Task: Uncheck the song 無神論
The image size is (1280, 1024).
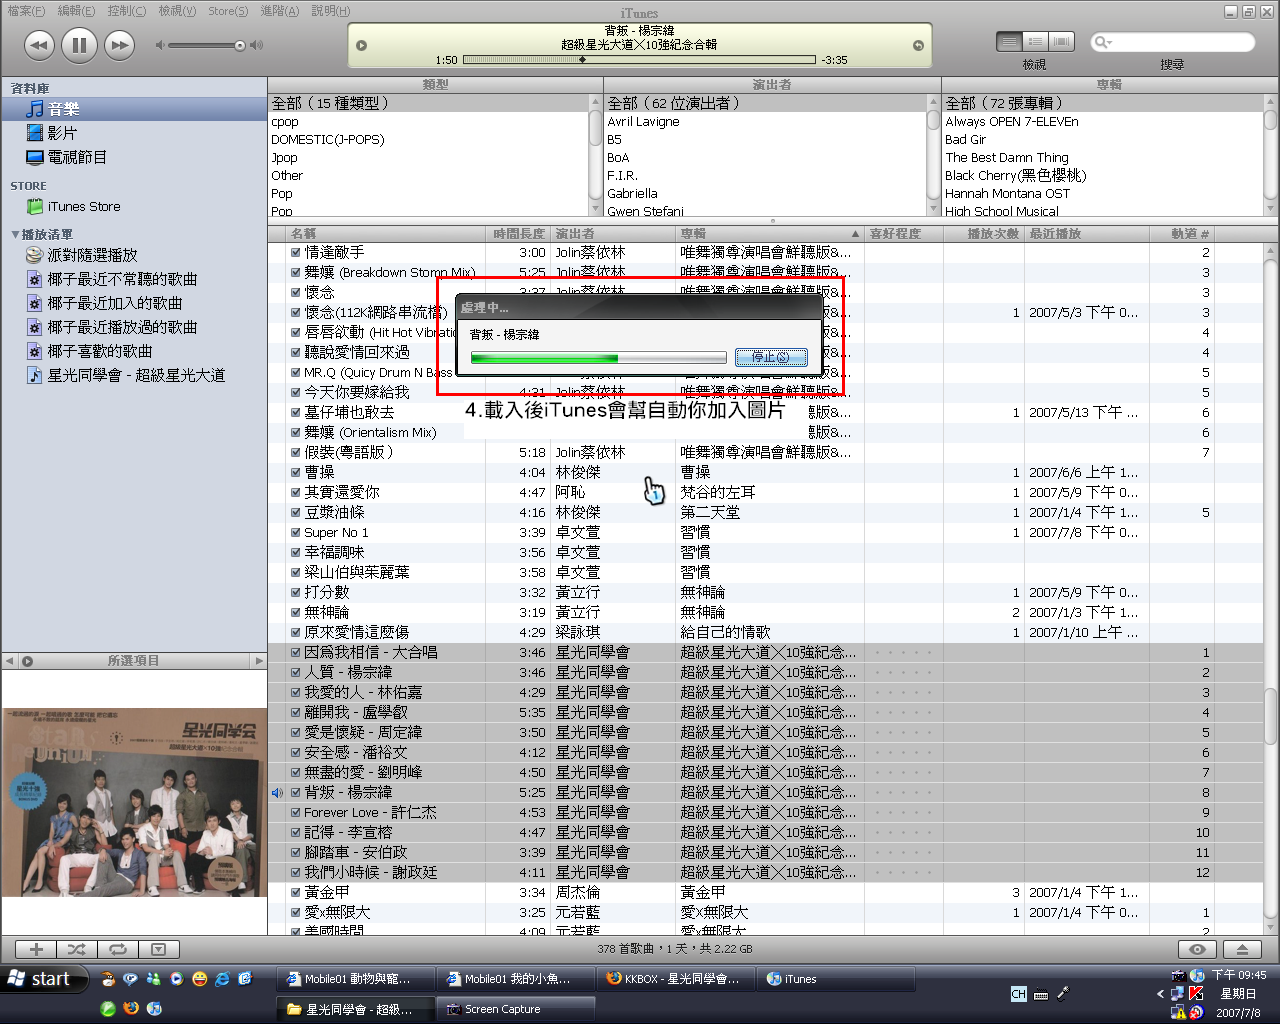Action: pos(296,613)
